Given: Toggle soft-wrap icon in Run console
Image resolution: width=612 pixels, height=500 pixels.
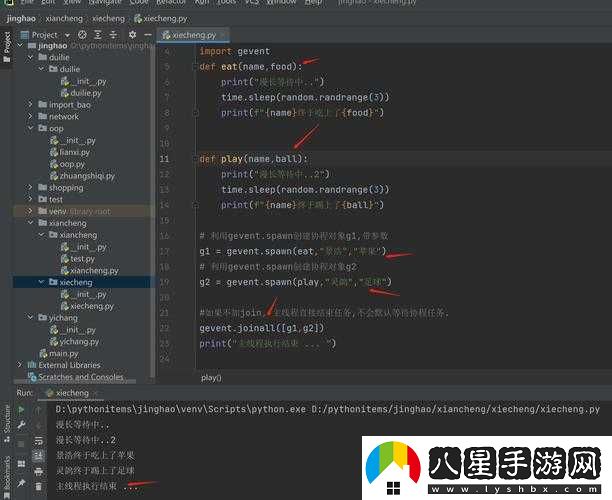Looking at the screenshot, I should (38, 441).
